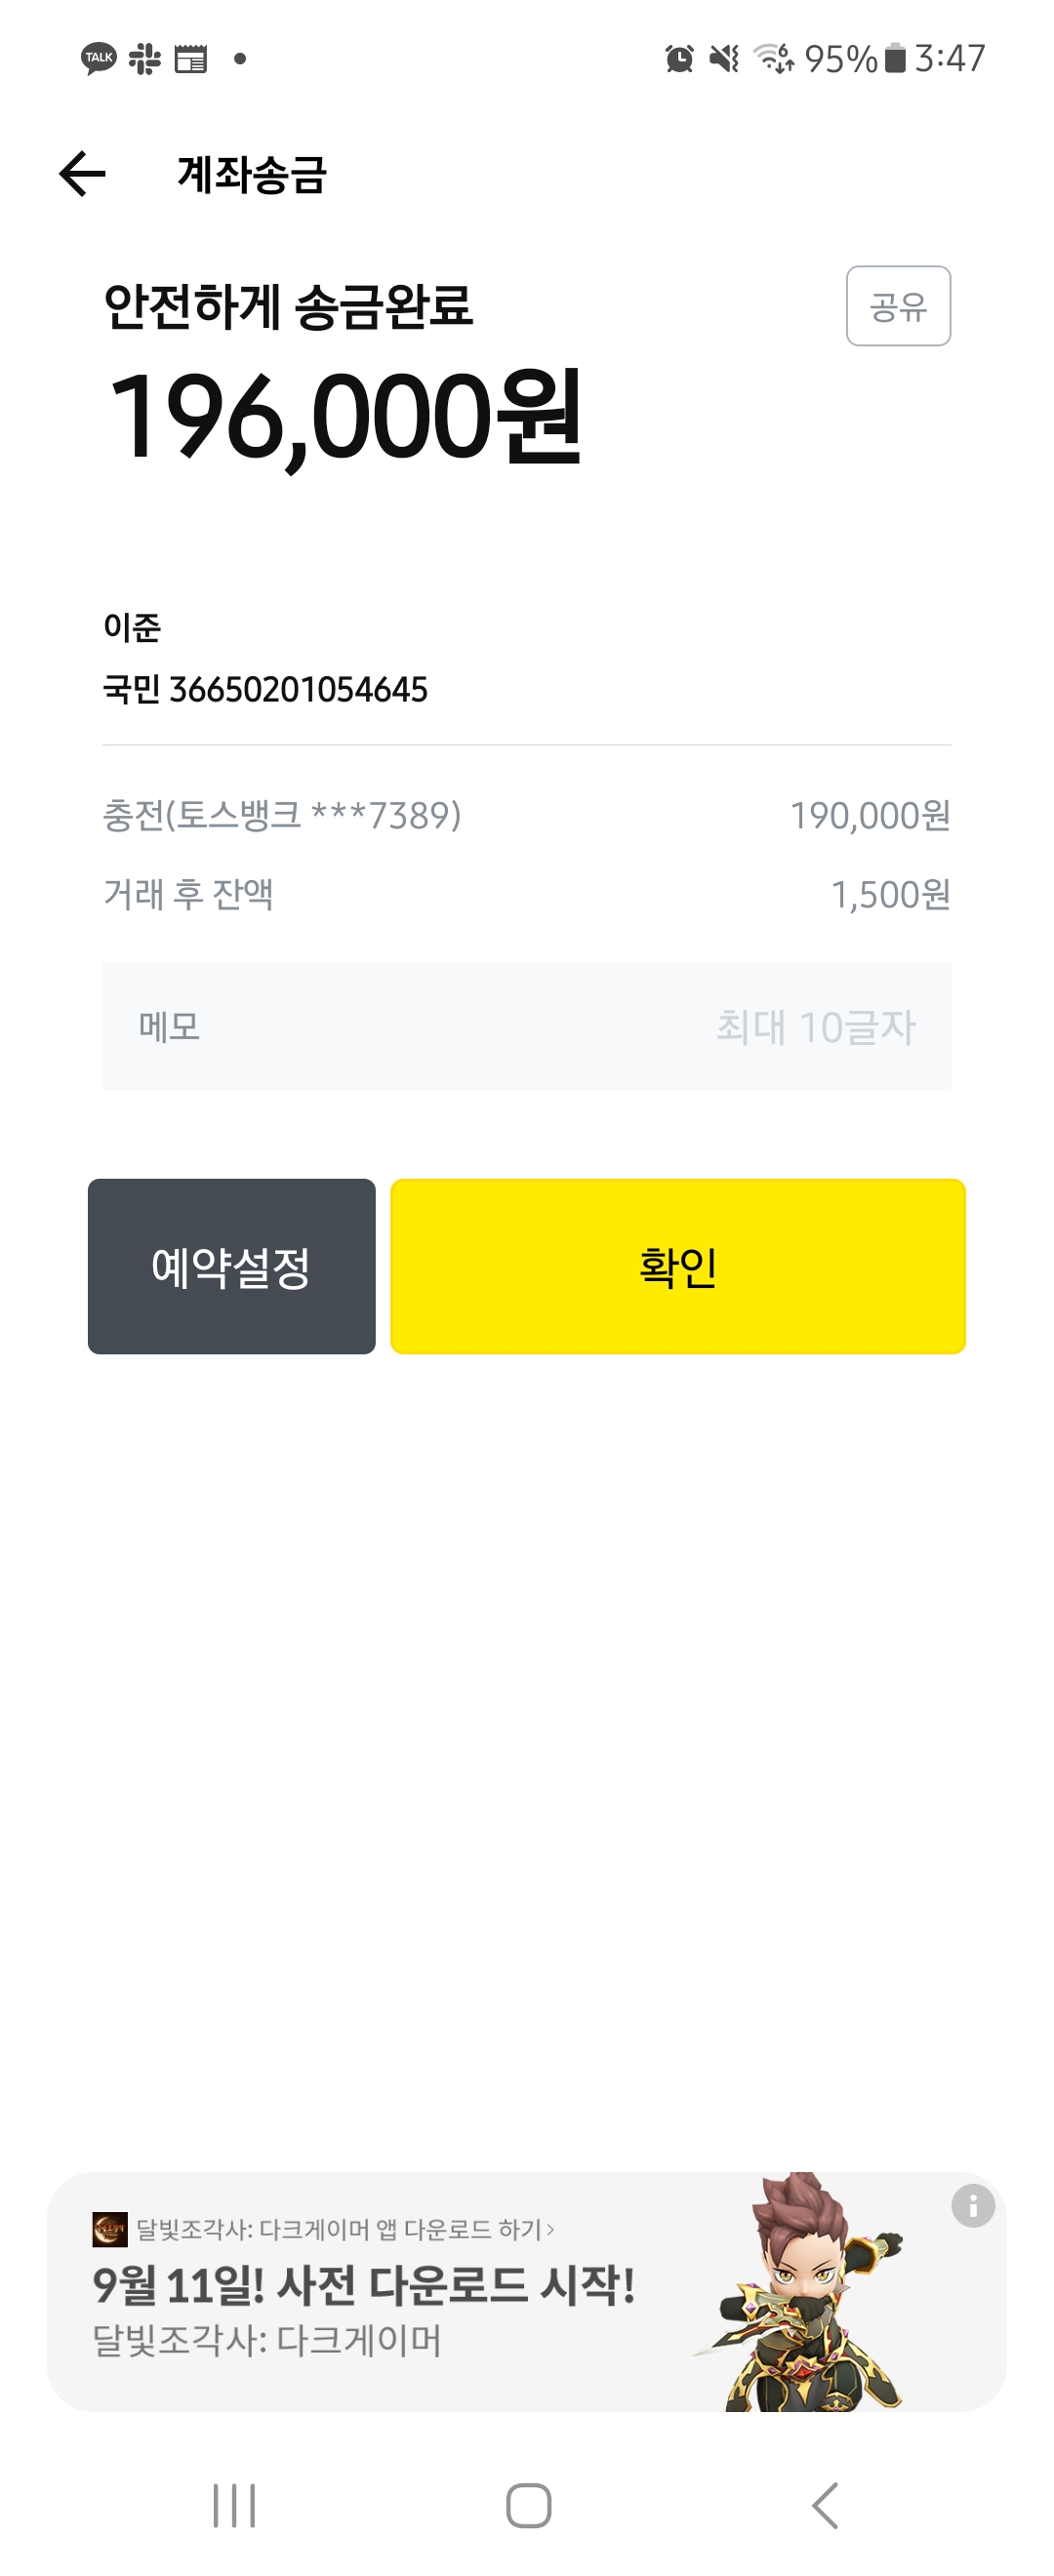The image size is (1054, 2576).
Task: Tap the 예약설정 schedule button
Action: (x=231, y=1266)
